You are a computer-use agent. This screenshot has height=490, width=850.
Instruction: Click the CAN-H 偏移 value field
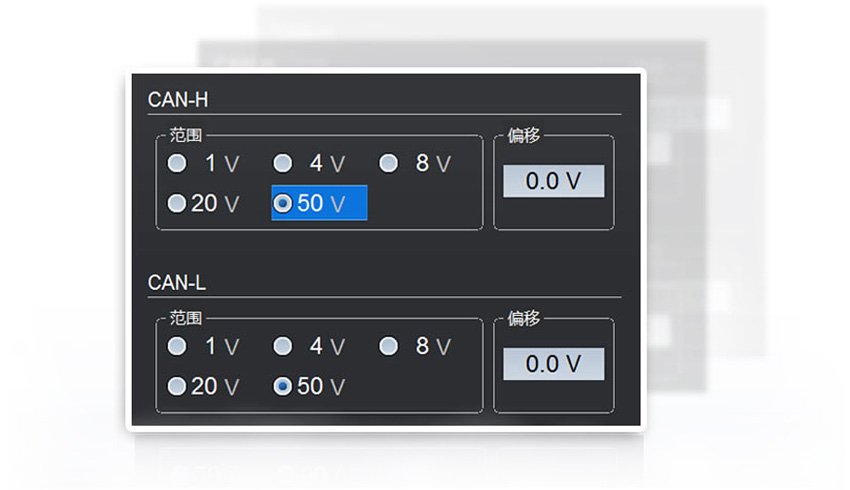(553, 181)
